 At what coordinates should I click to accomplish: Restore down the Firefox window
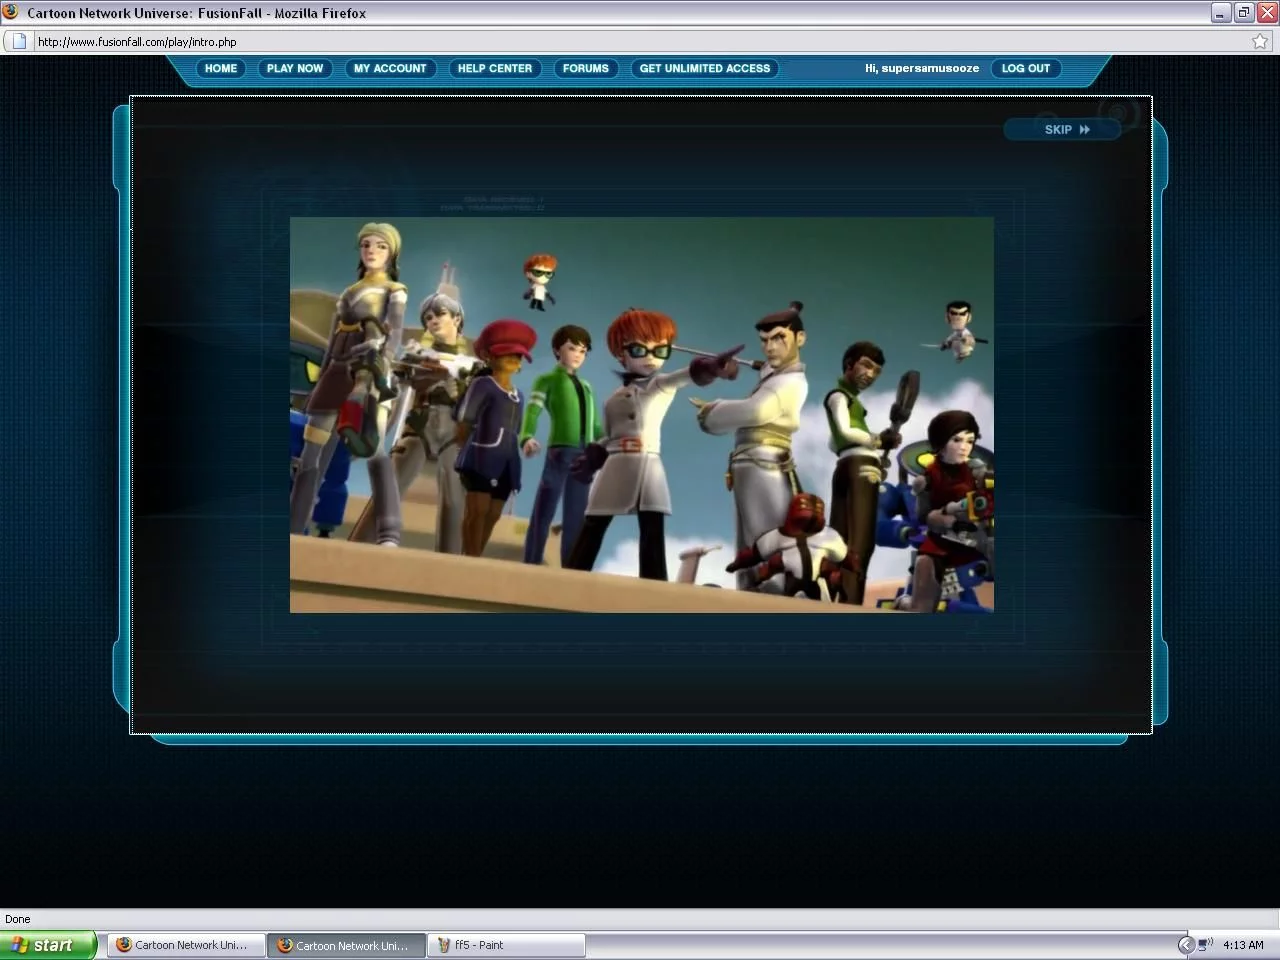tap(1244, 13)
